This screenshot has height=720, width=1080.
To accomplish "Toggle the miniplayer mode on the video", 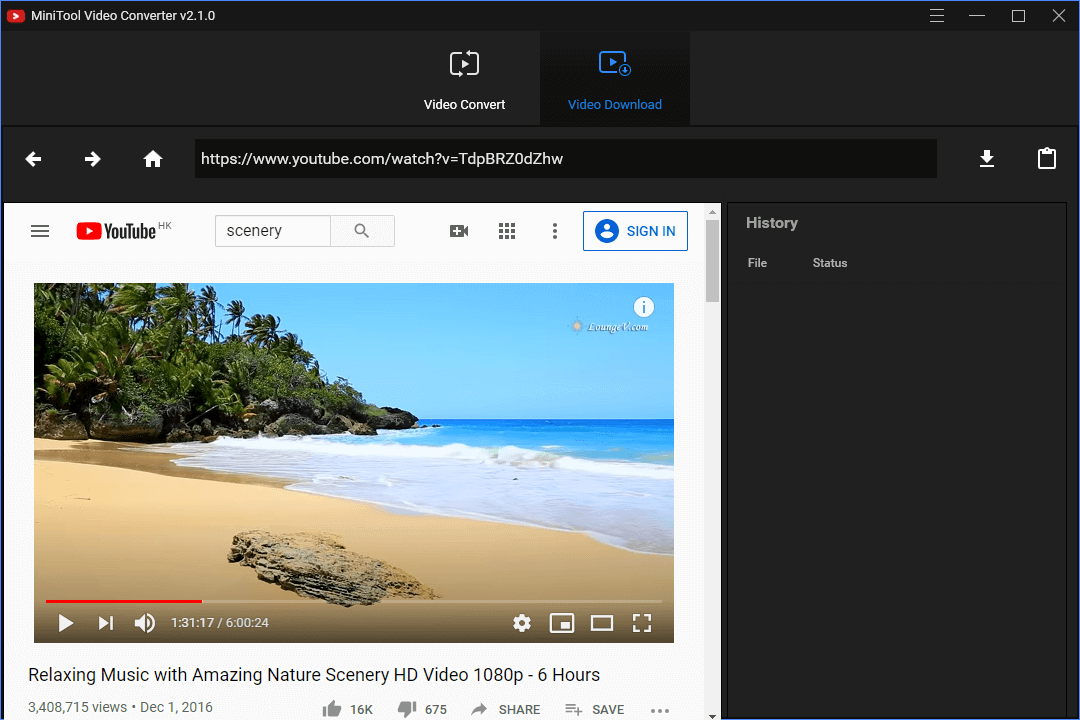I will 562,622.
